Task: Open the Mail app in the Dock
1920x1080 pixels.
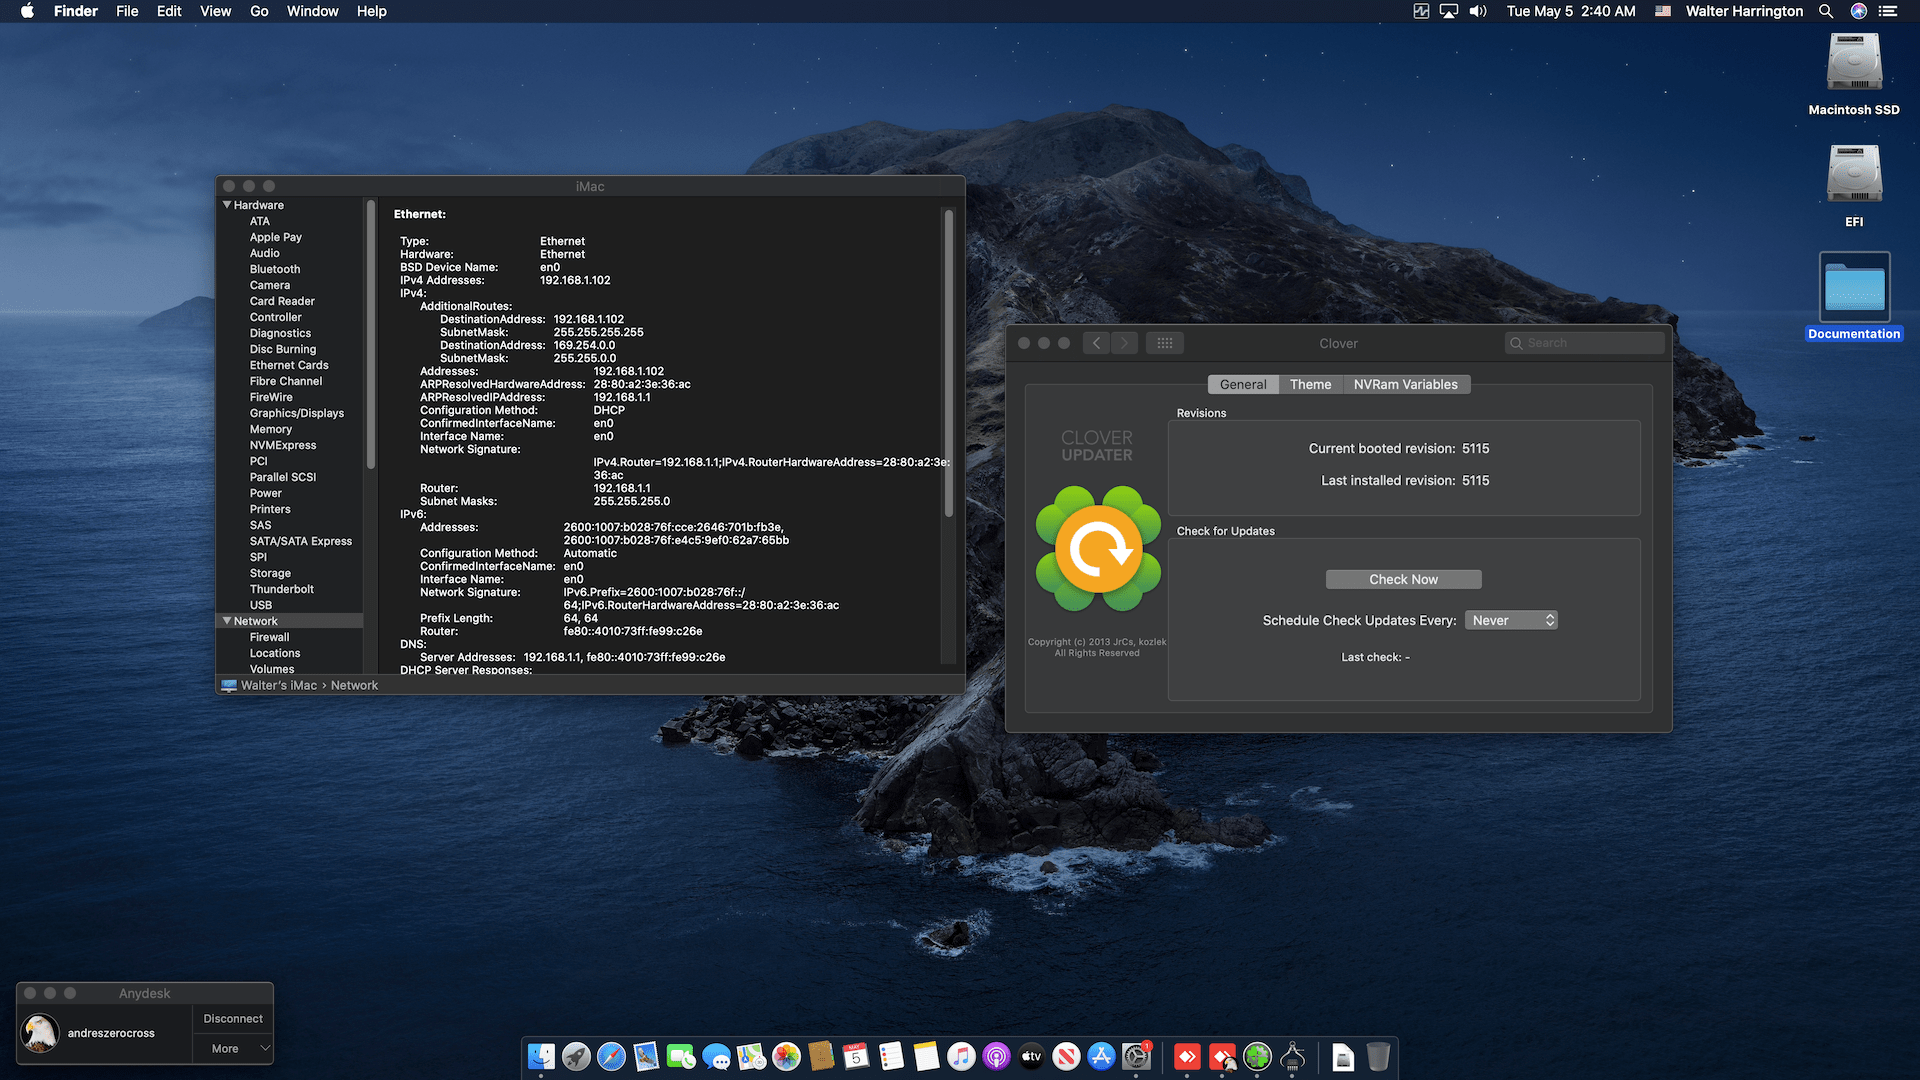Action: click(646, 1056)
